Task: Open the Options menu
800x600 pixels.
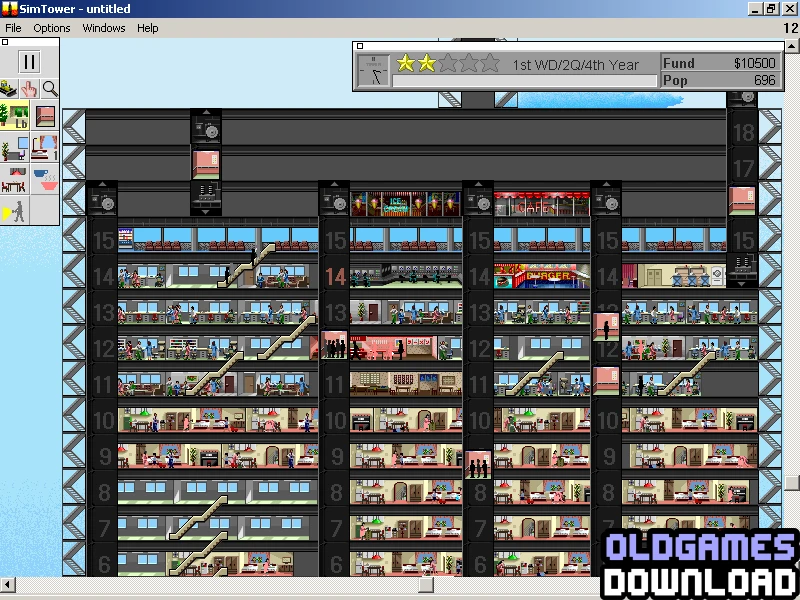Action: (x=52, y=28)
